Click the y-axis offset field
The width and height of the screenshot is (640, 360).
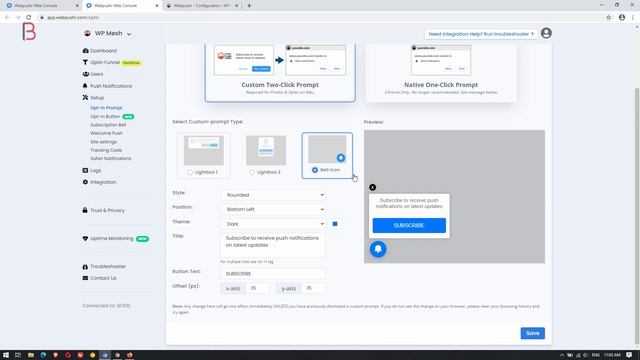pyautogui.click(x=313, y=288)
